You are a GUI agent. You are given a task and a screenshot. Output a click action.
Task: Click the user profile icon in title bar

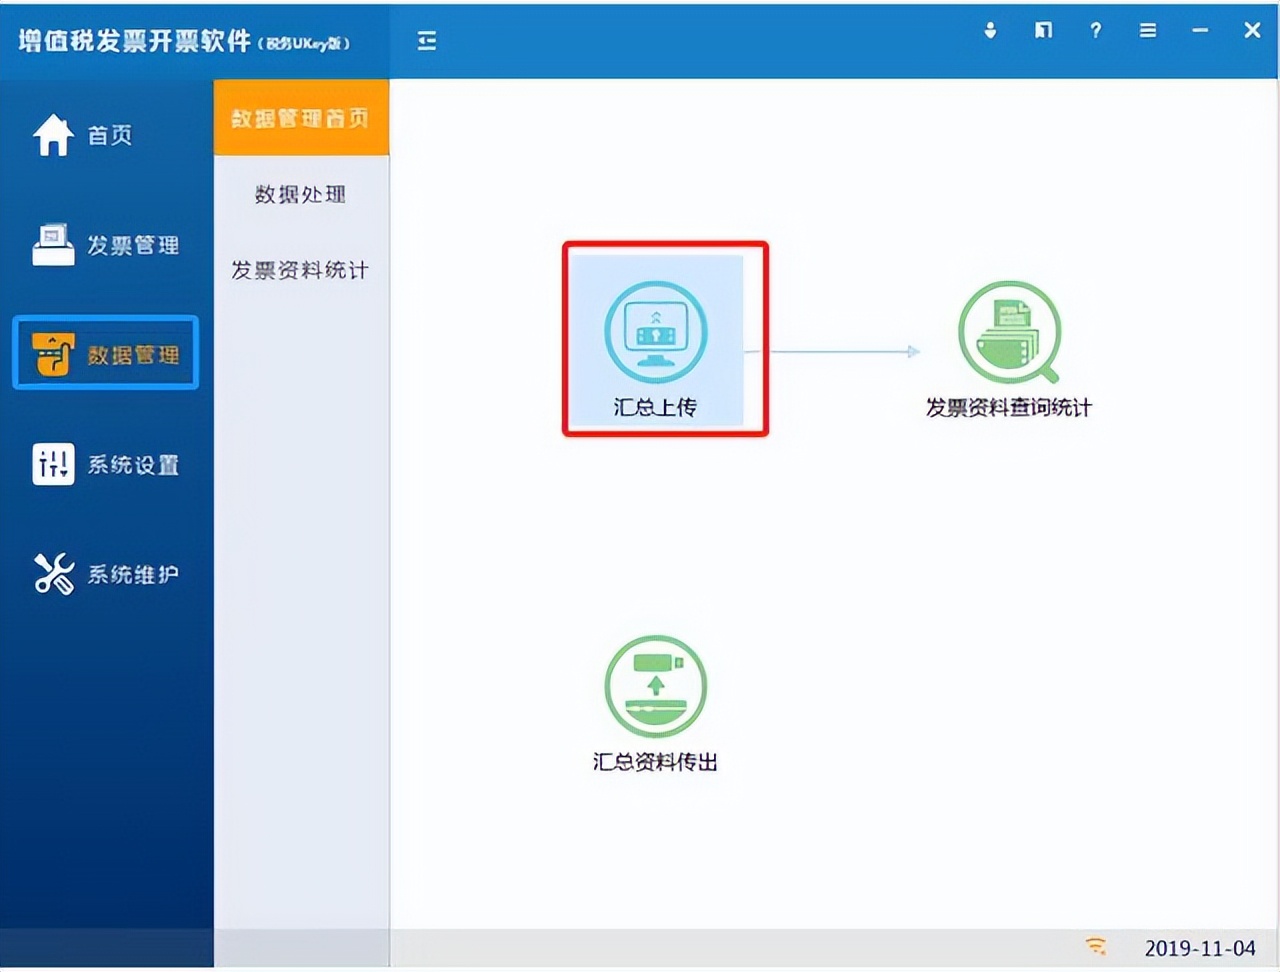point(990,31)
